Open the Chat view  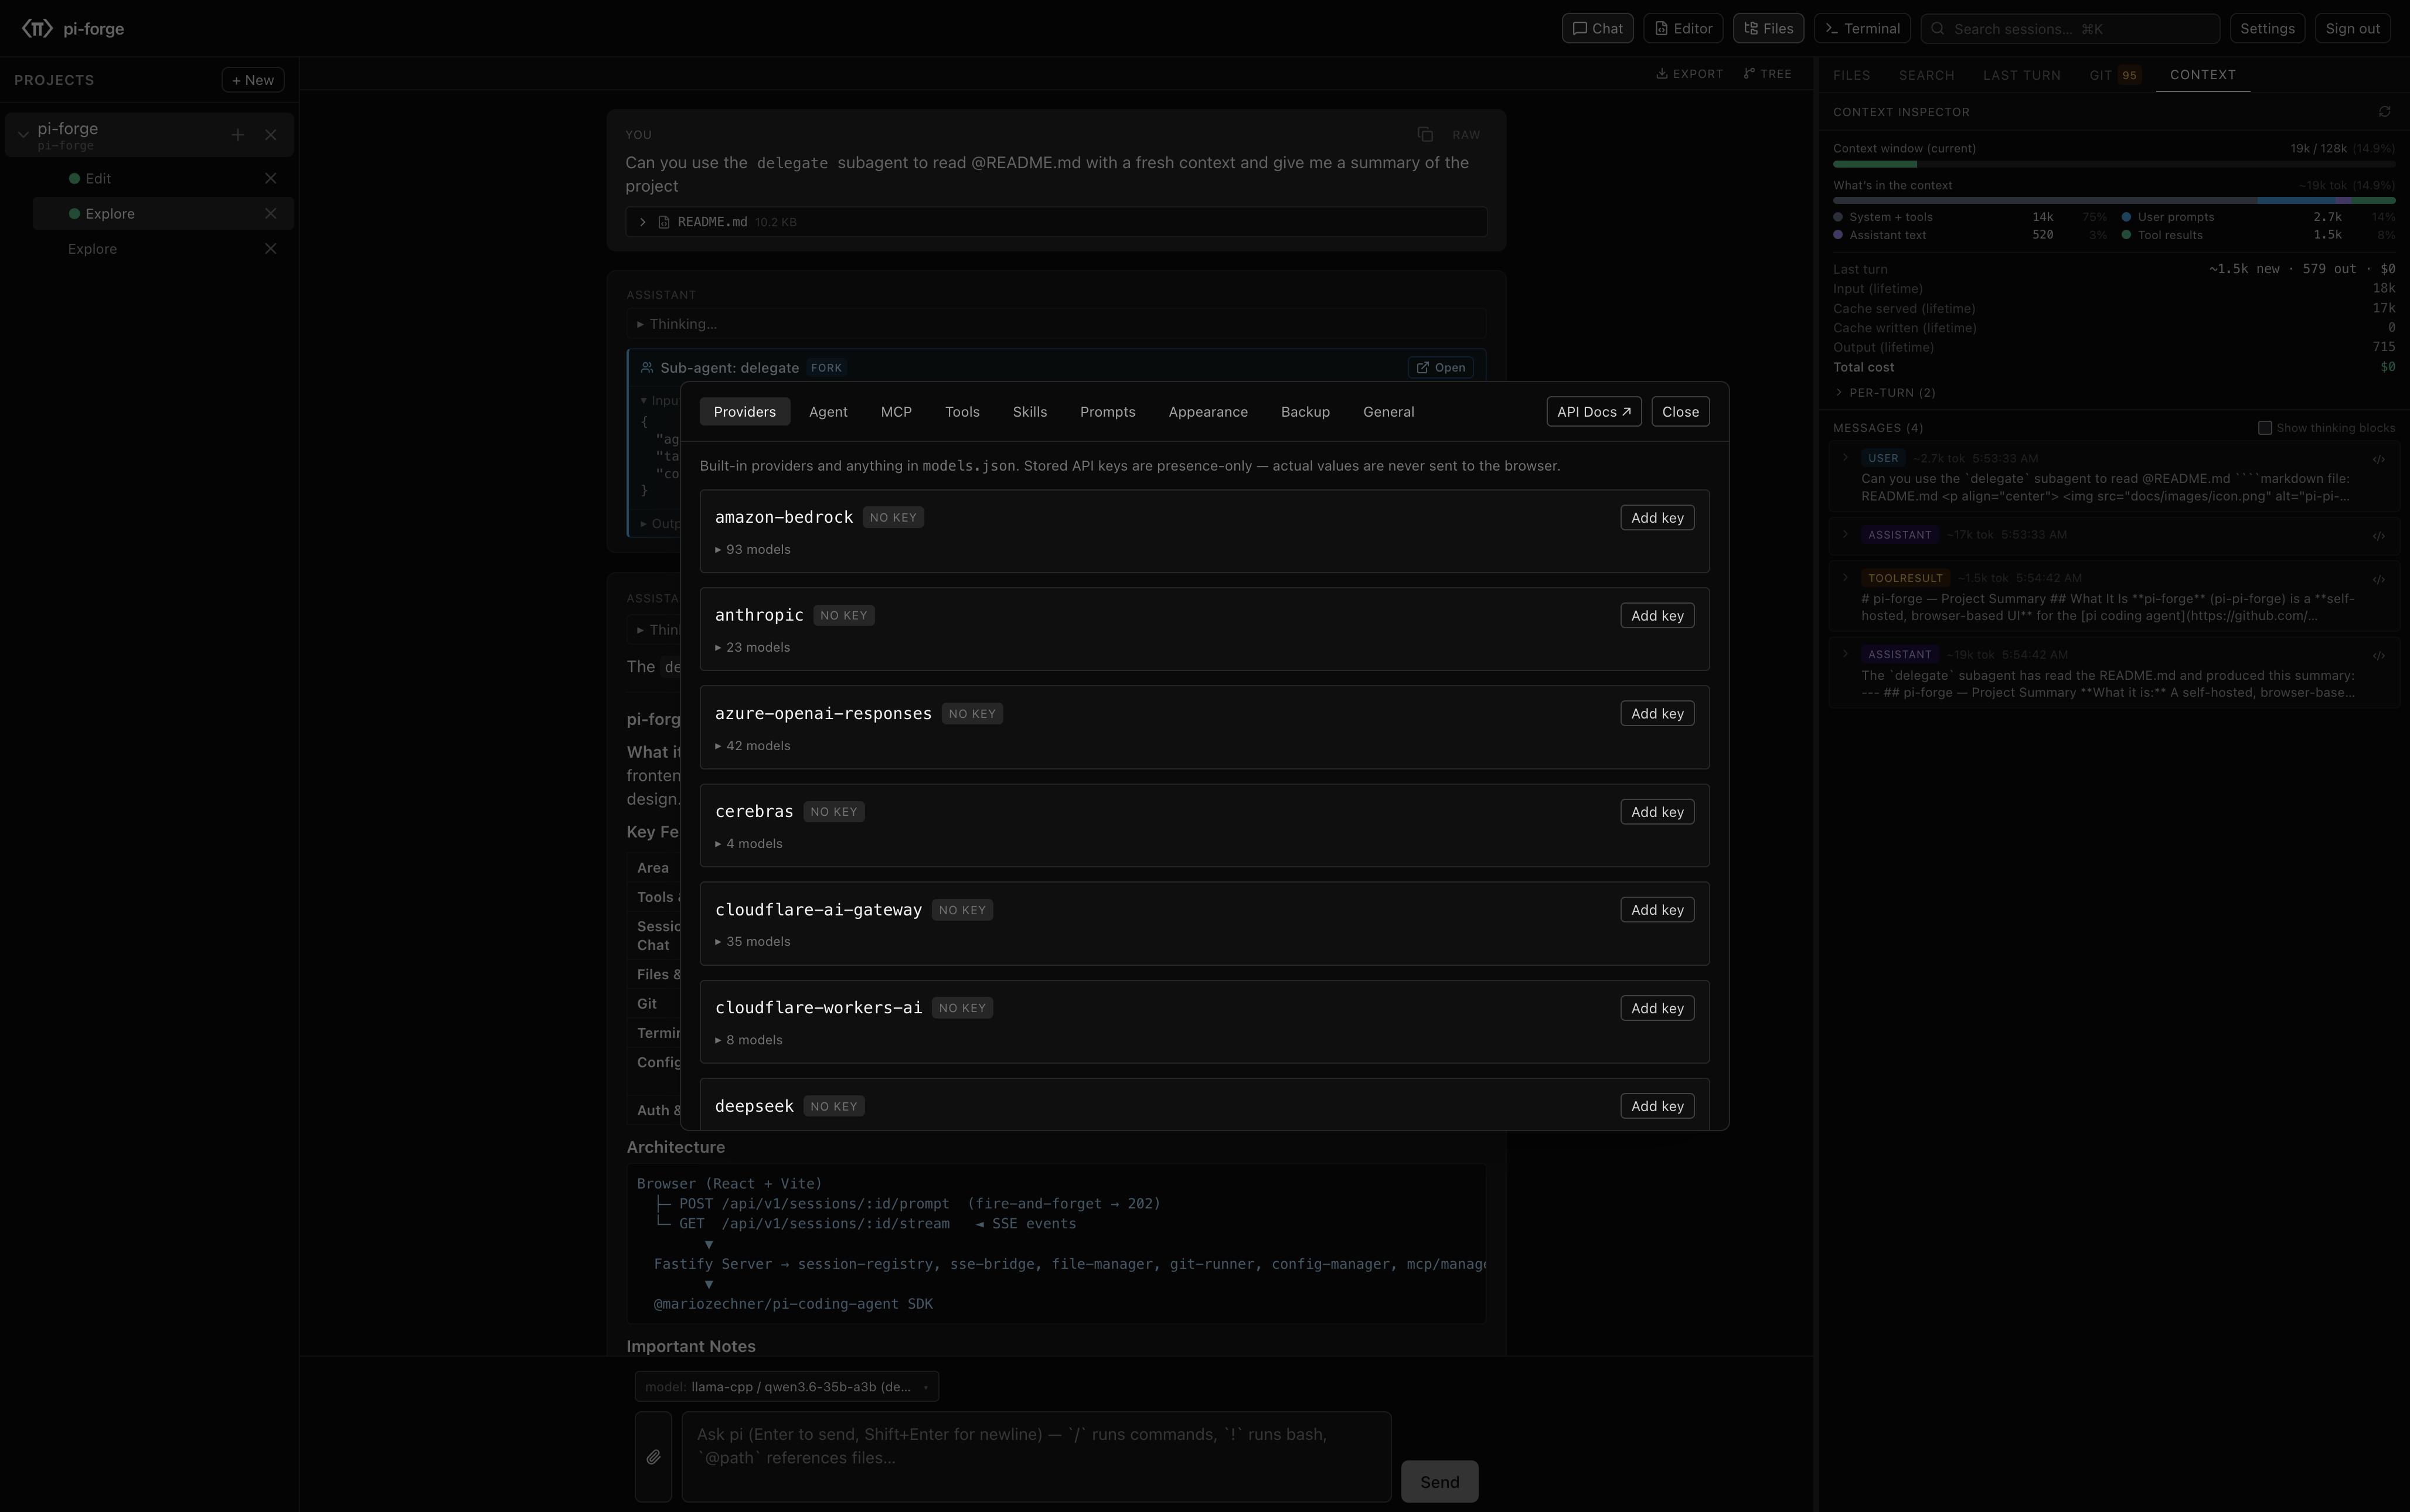click(1597, 28)
